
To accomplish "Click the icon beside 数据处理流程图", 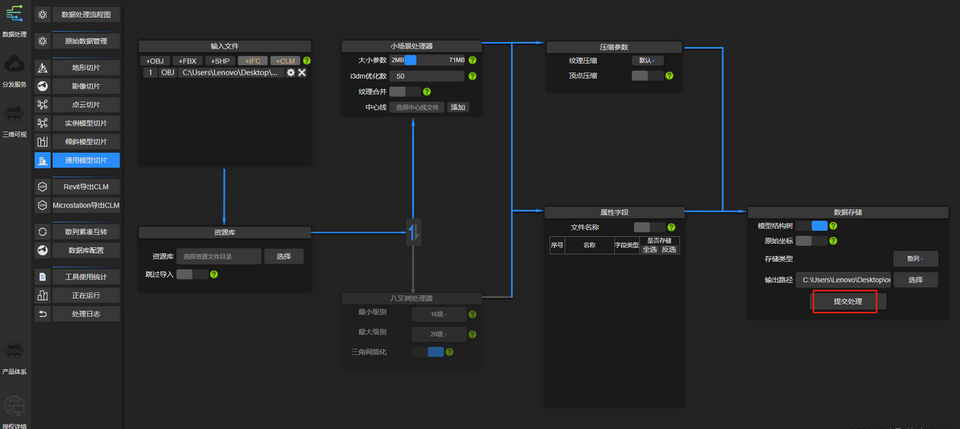I will (x=42, y=15).
